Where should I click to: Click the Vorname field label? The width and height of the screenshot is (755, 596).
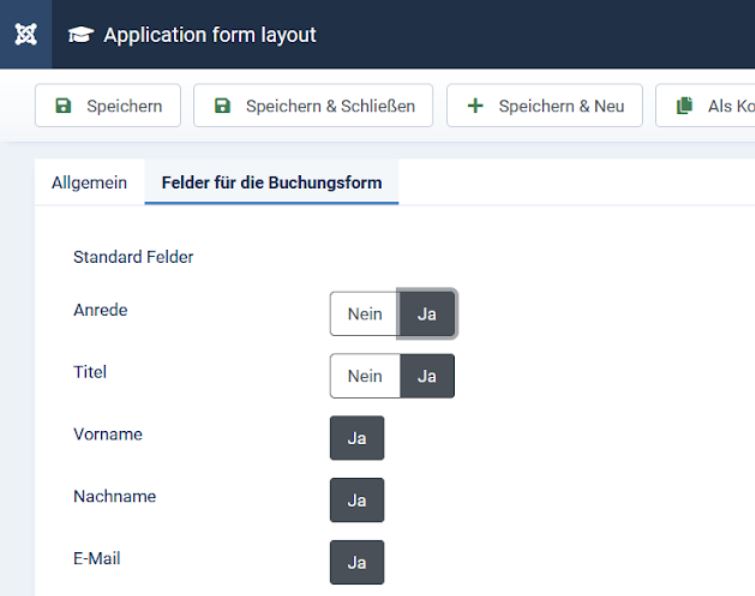[x=107, y=434]
